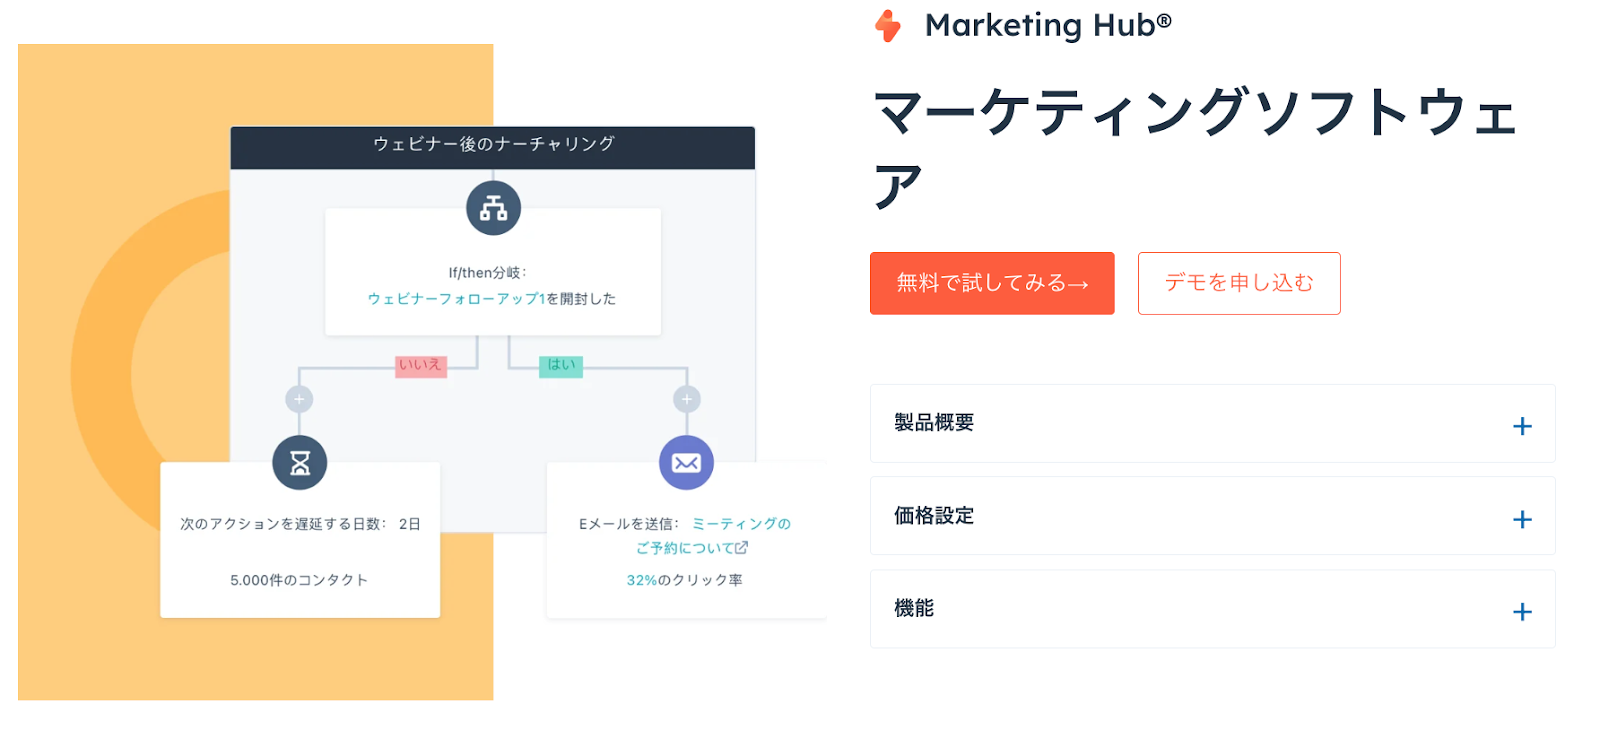Click the Eメールを送信 label
This screenshot has height=739, width=1600.
629,524
